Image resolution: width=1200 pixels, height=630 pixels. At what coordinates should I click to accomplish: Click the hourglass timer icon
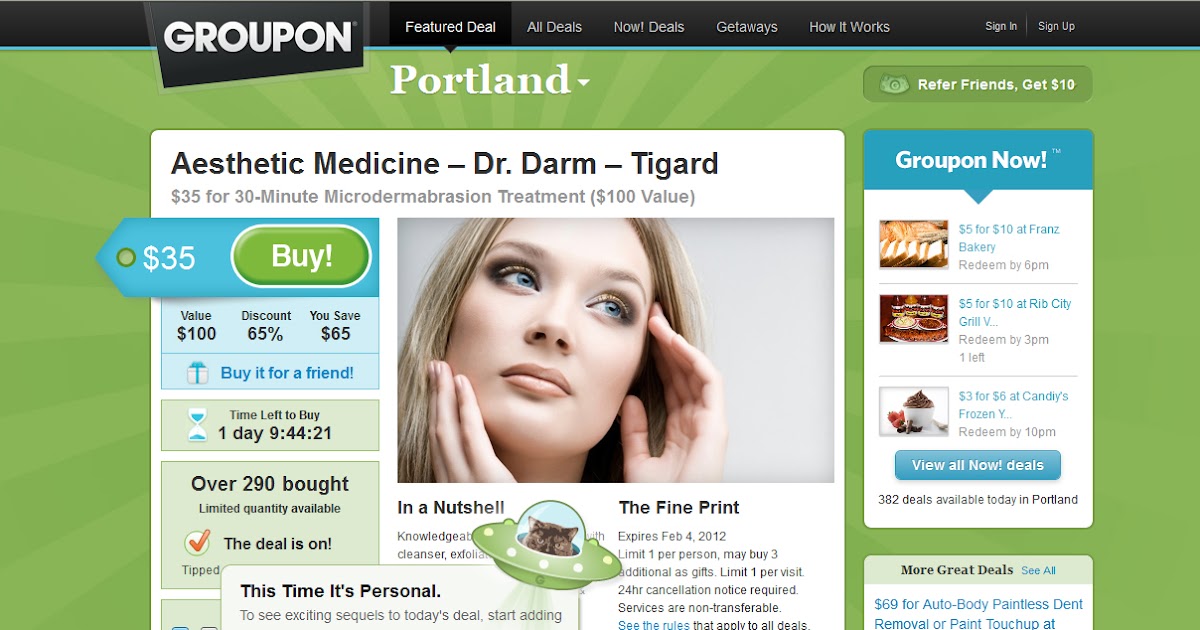point(198,425)
